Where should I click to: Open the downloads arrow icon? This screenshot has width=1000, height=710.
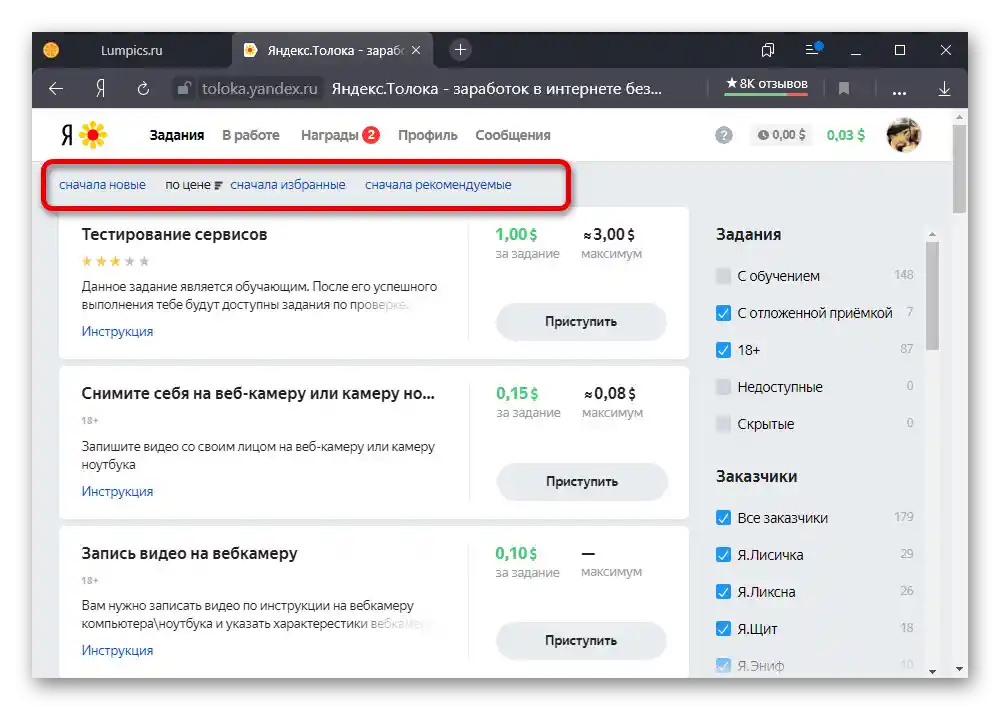click(945, 89)
